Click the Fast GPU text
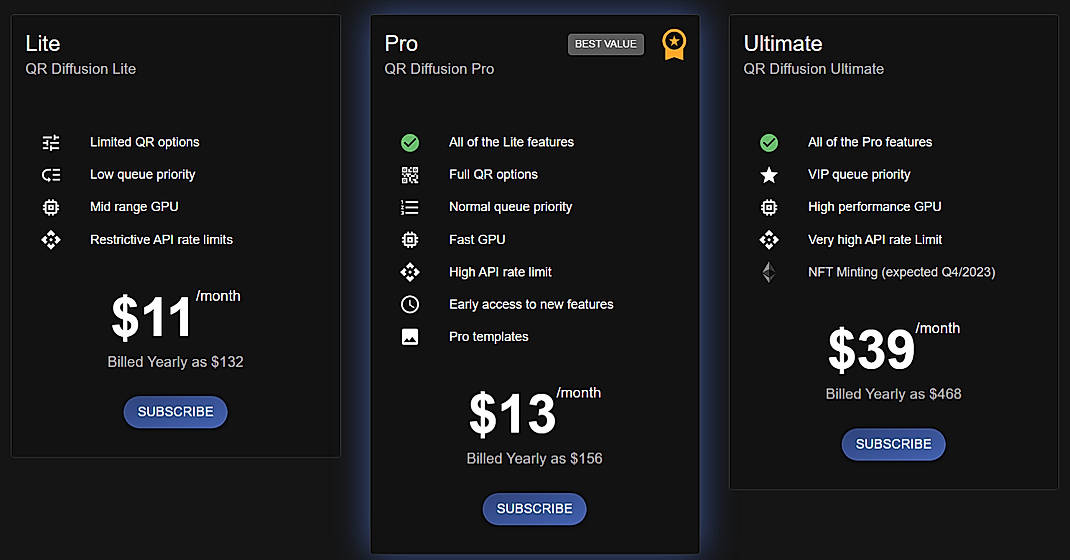The image size is (1070, 560). (x=477, y=239)
